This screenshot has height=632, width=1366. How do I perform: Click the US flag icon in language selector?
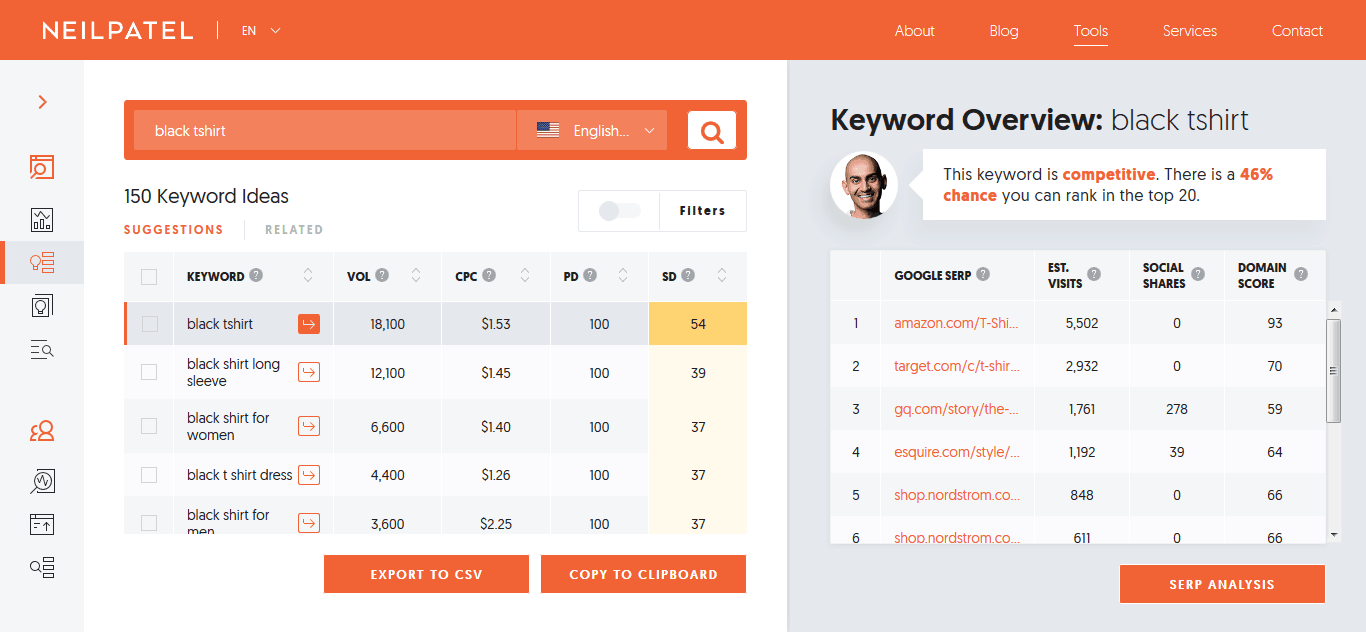tap(548, 130)
